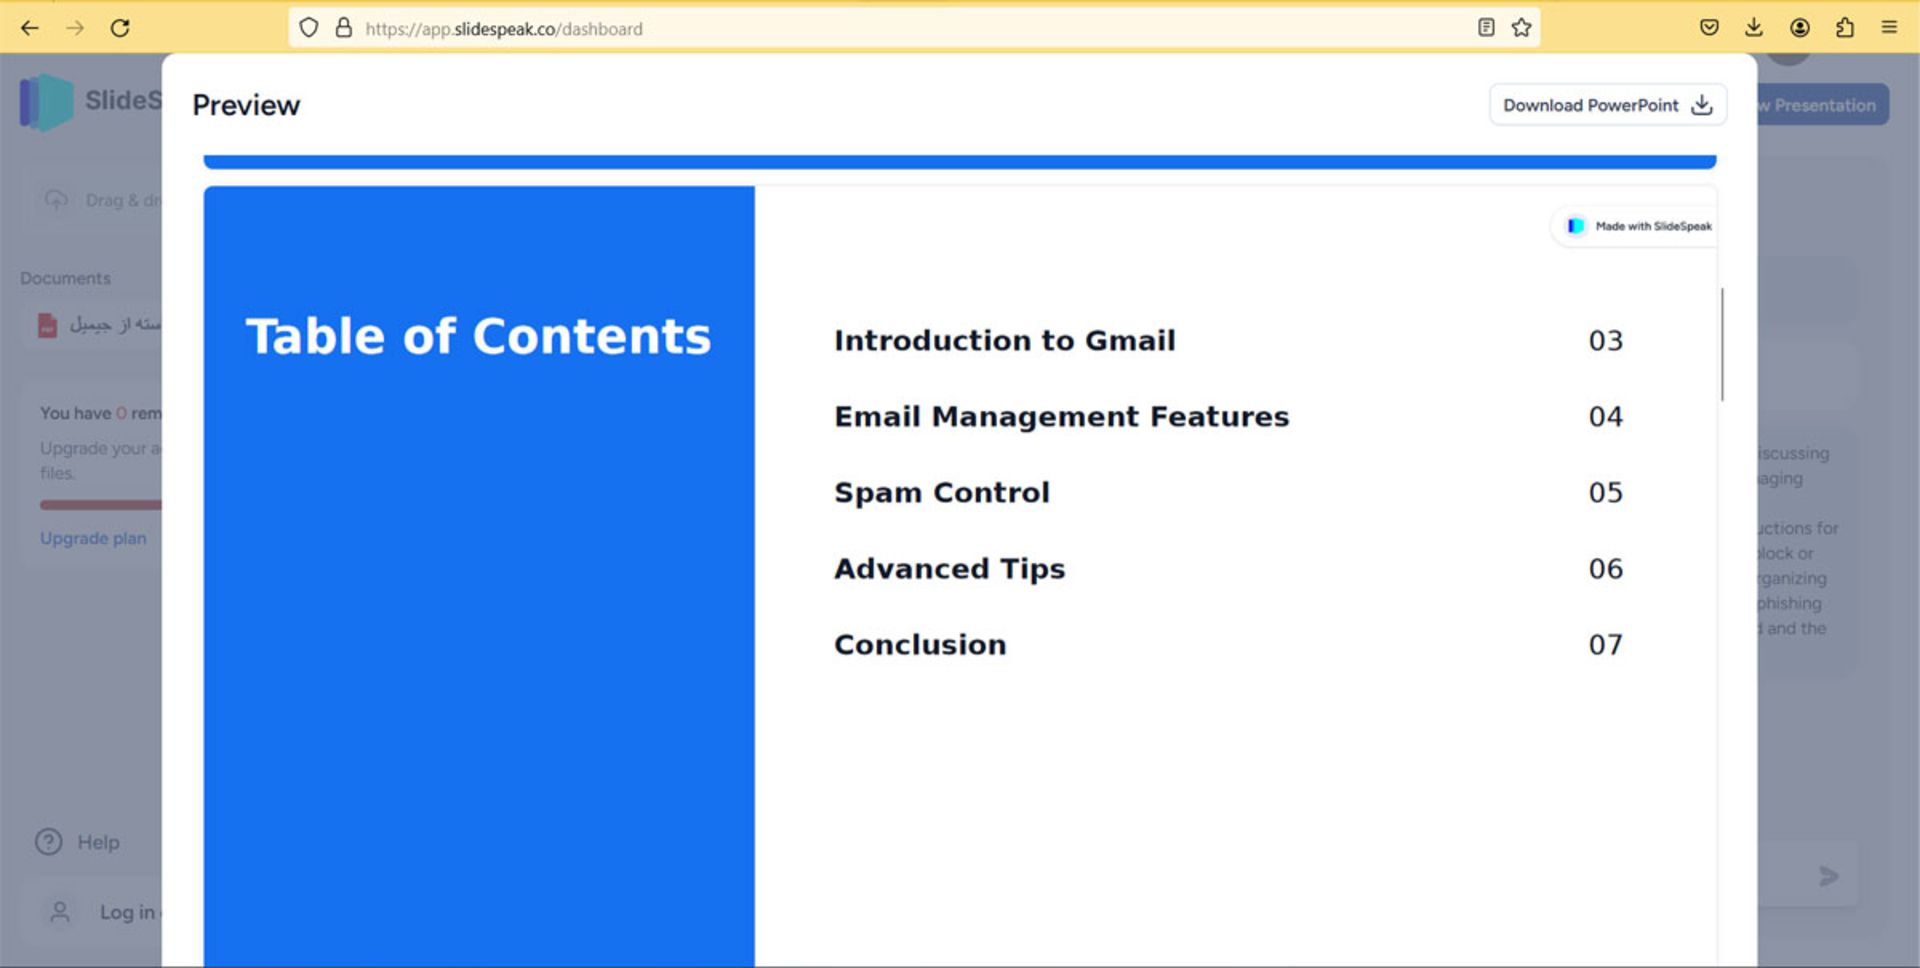
Task: Click the Advanced Tips entry
Action: pyautogui.click(x=950, y=568)
